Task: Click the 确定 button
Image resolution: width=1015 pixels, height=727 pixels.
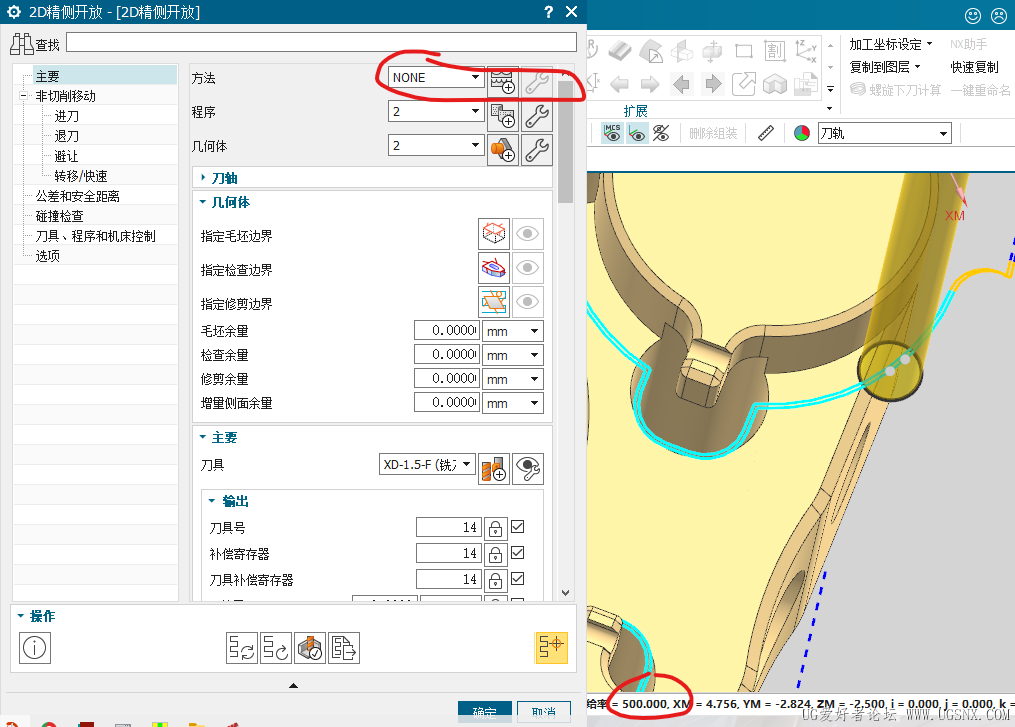Action: (484, 712)
